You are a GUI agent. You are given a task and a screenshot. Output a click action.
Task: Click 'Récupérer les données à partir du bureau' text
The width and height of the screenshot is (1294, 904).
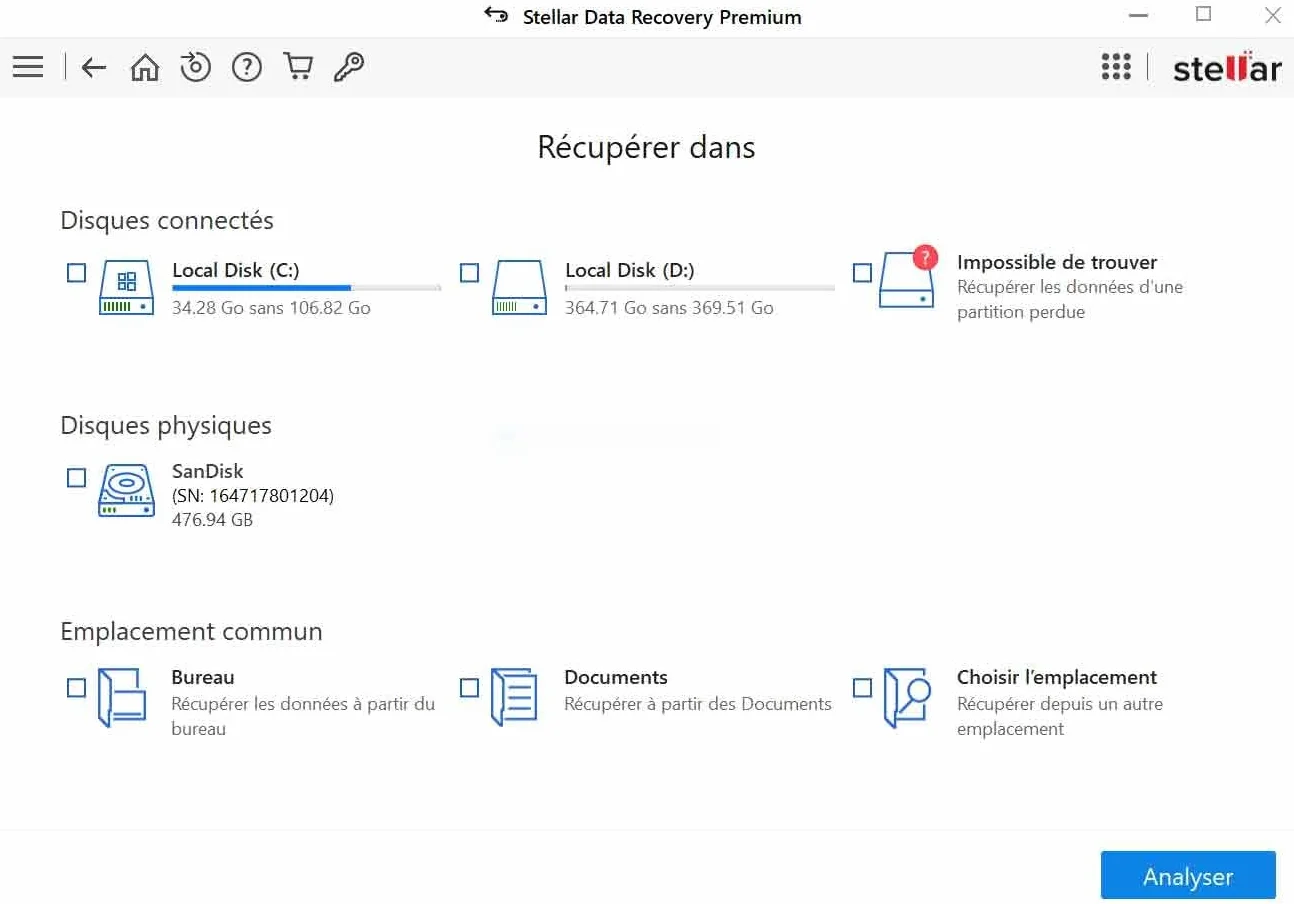click(303, 716)
